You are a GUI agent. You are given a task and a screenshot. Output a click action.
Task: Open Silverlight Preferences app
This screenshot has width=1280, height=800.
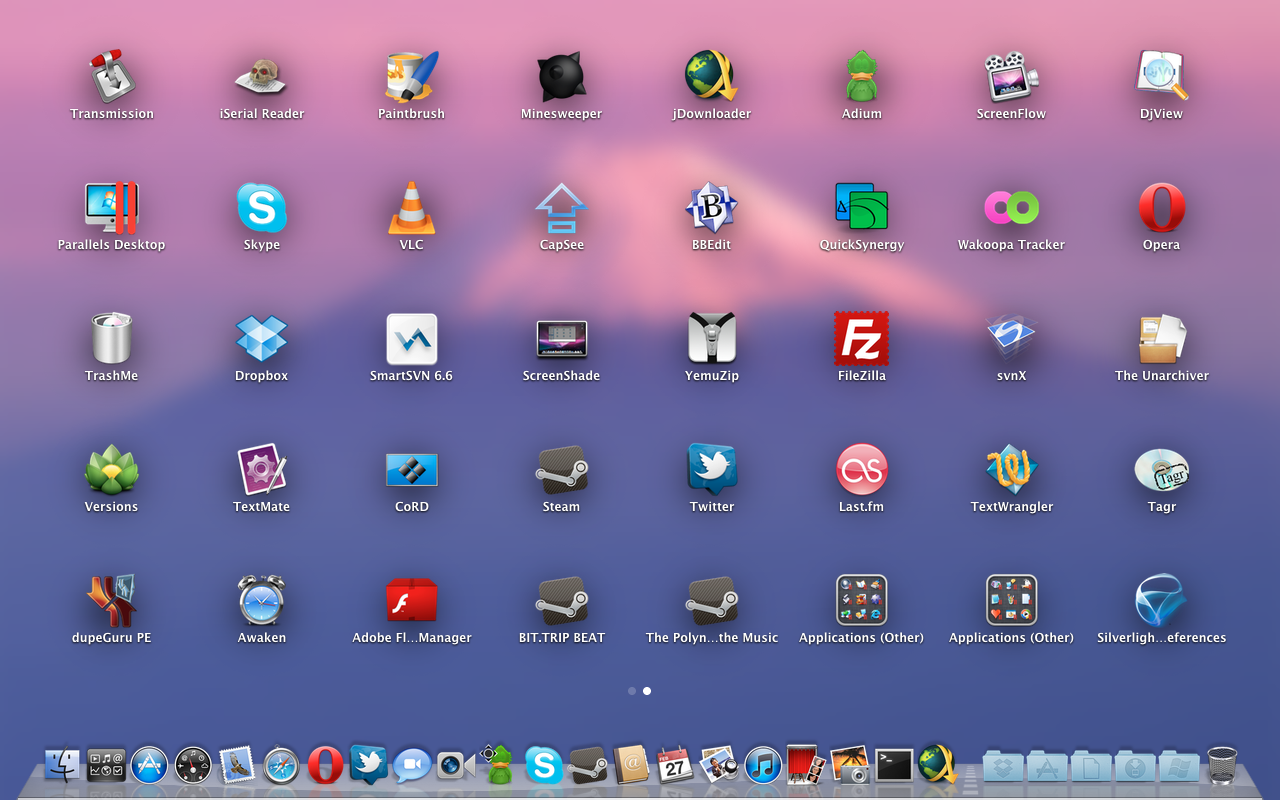[1162, 601]
